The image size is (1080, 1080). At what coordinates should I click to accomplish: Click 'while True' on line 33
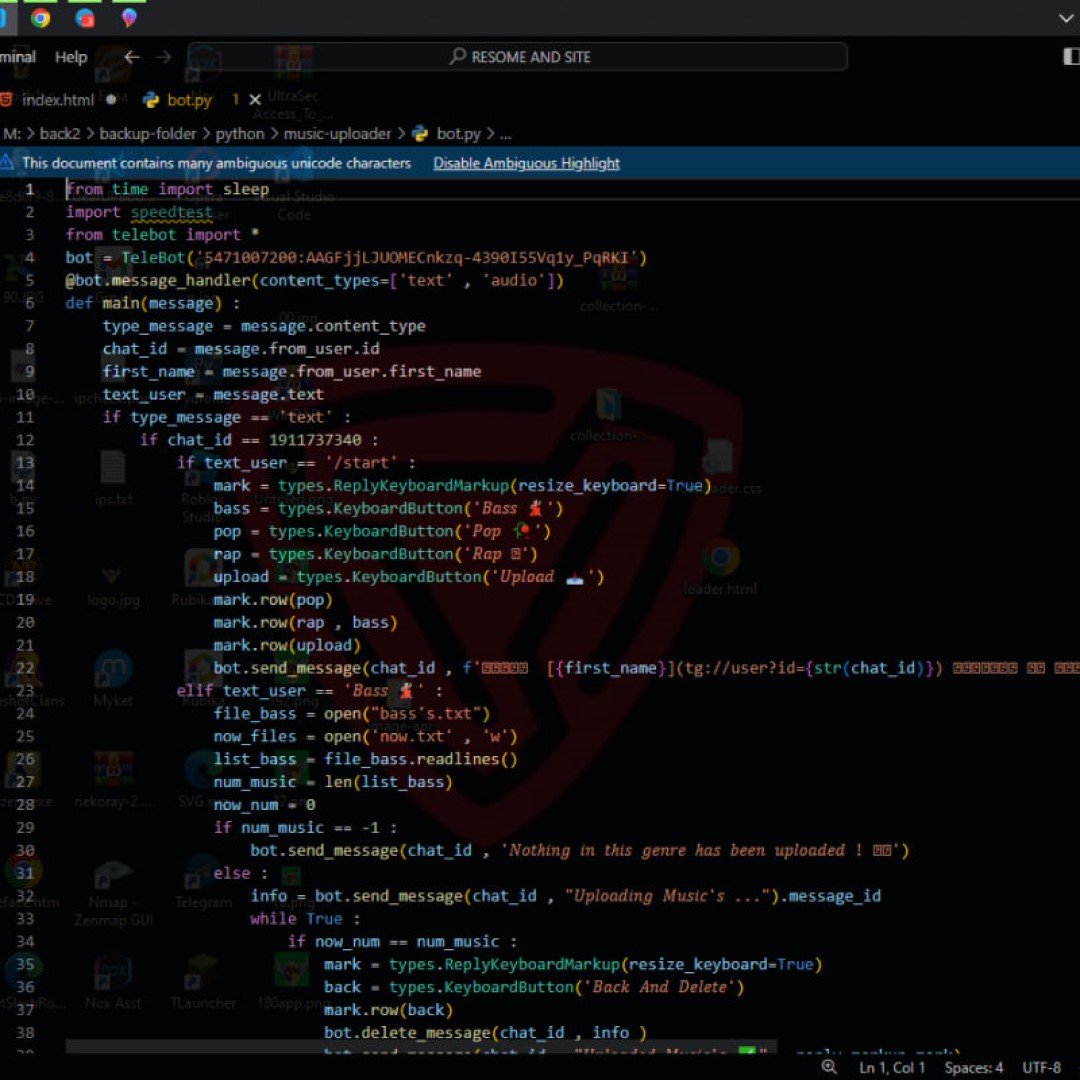coord(296,919)
